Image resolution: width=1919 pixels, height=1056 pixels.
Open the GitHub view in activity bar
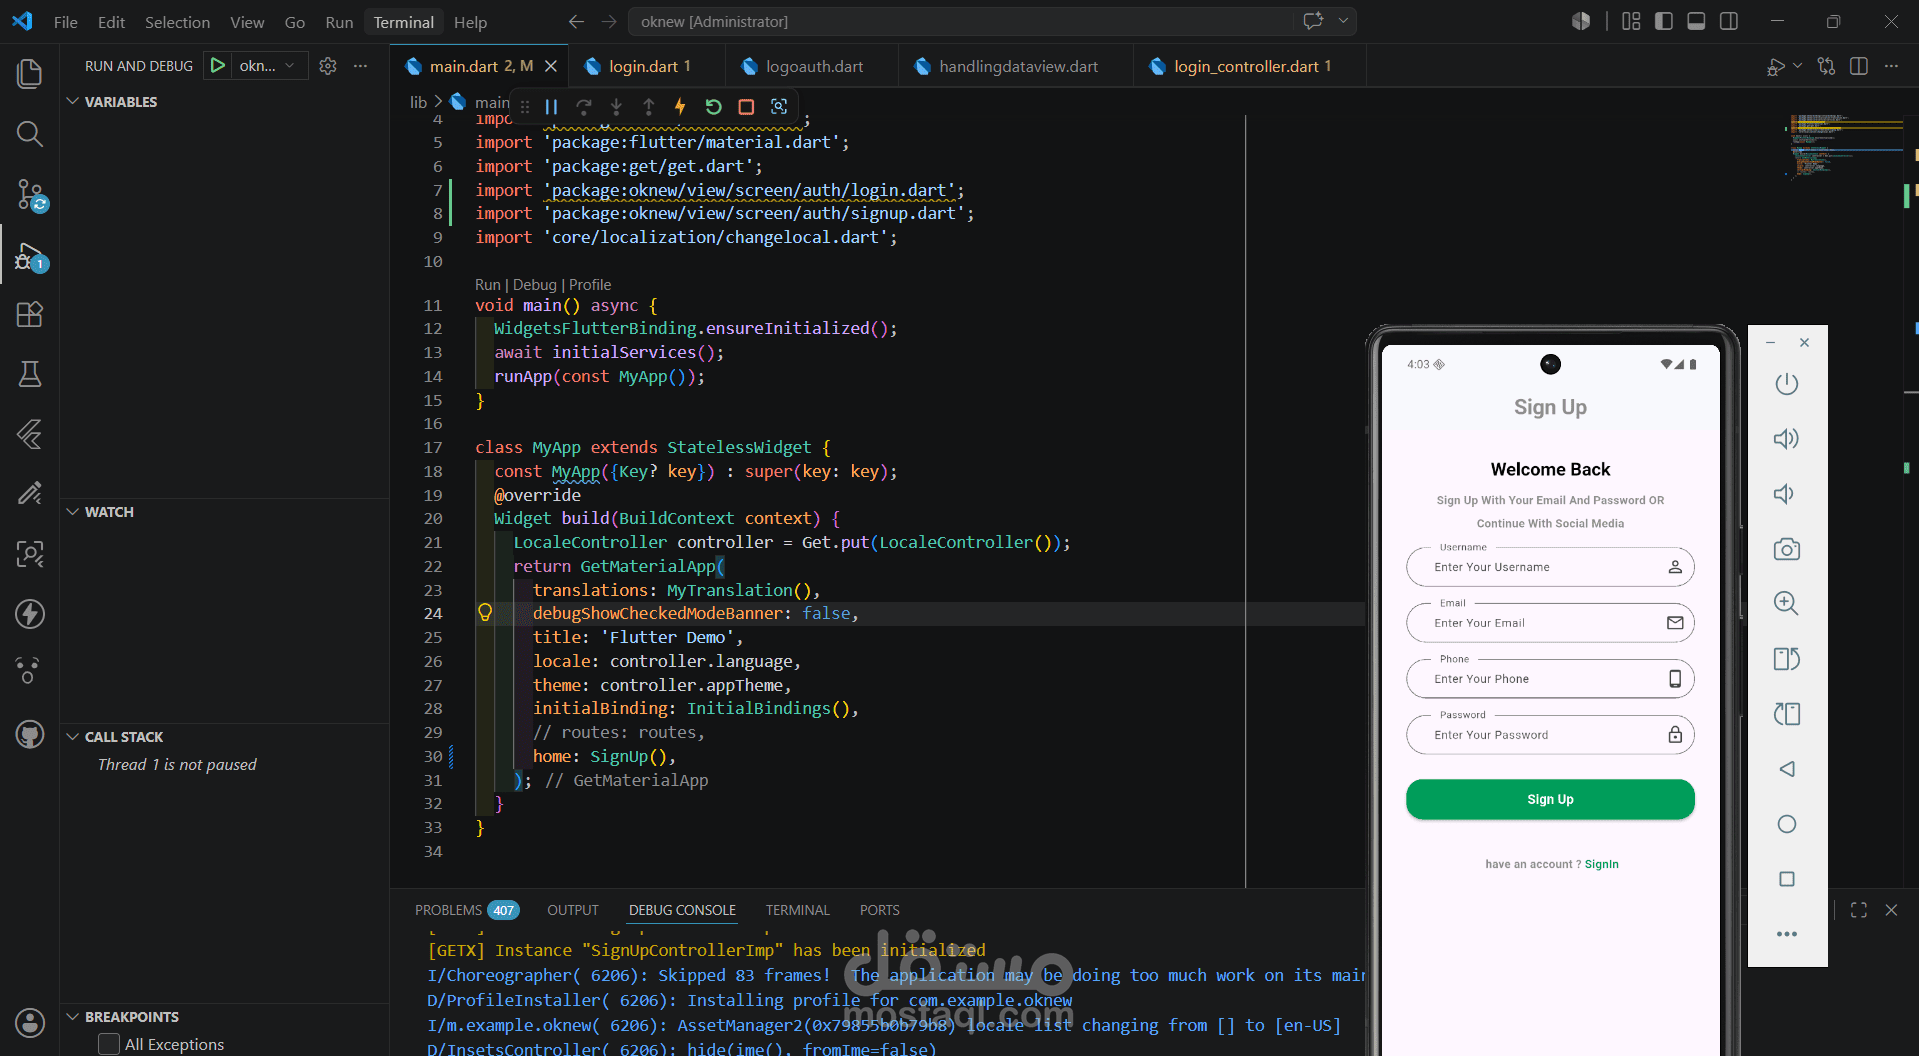pos(30,734)
